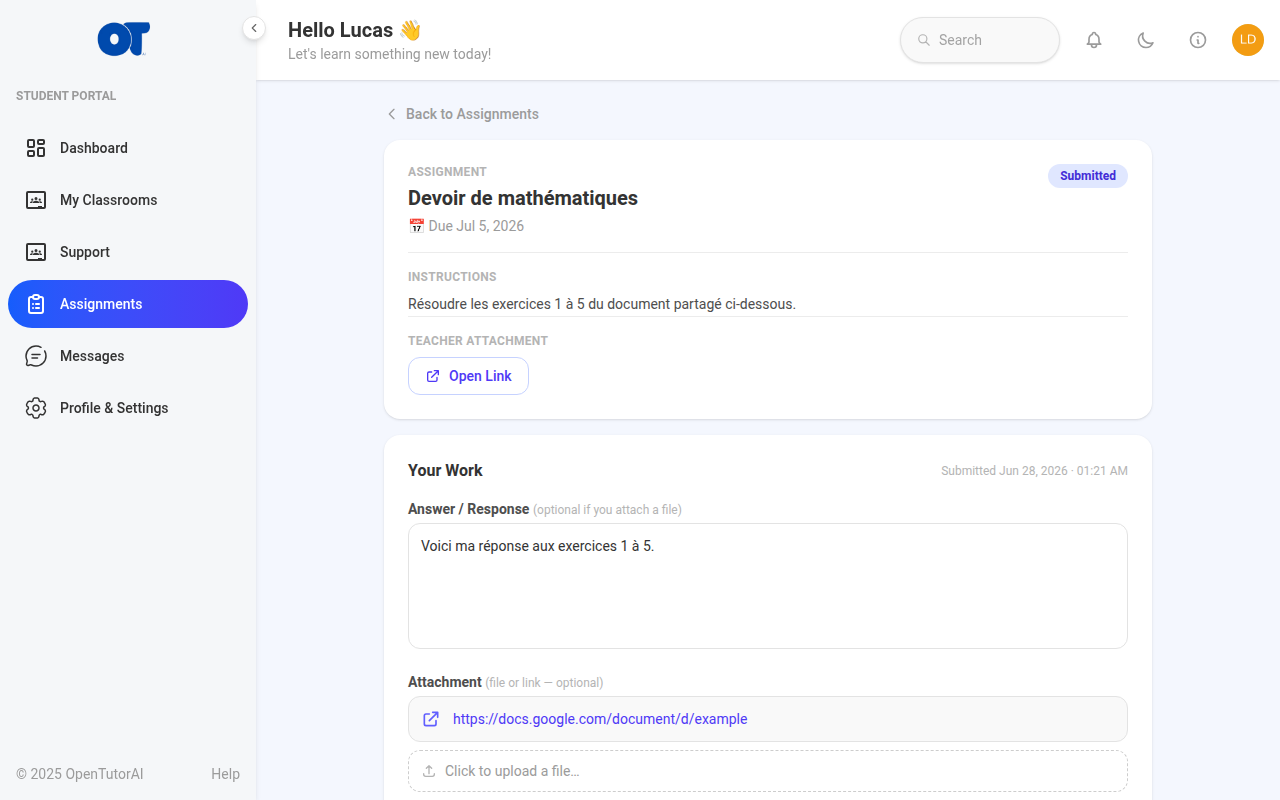Viewport: 1280px width, 800px height.
Task: Click the OpenTutorAI logo
Action: (x=124, y=39)
